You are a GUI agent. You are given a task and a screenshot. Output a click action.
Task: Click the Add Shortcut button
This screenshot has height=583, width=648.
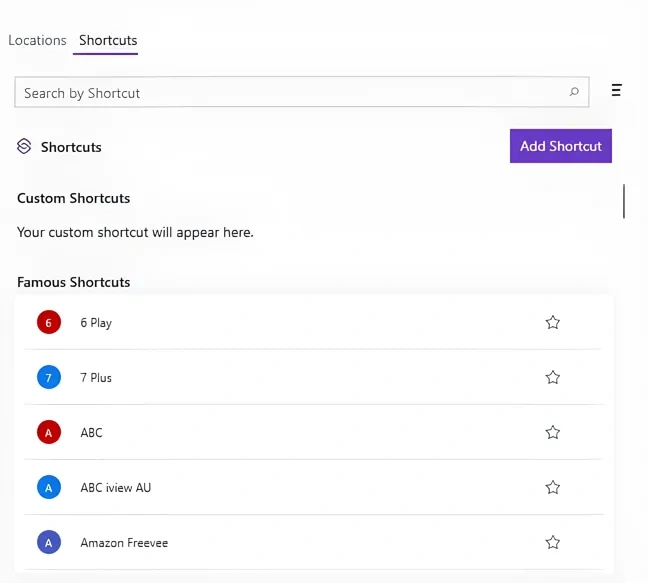click(560, 146)
